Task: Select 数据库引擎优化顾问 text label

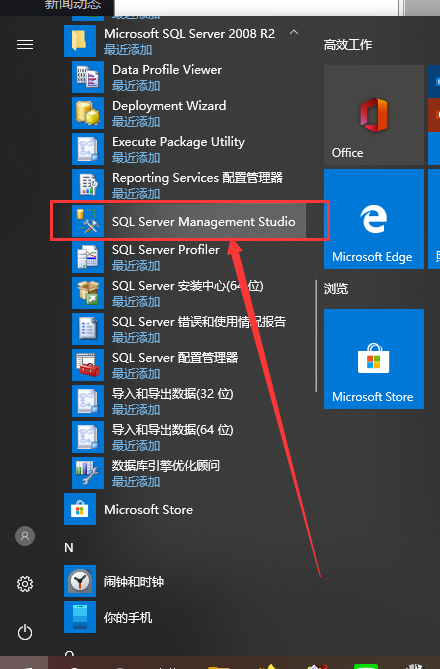Action: tap(166, 465)
